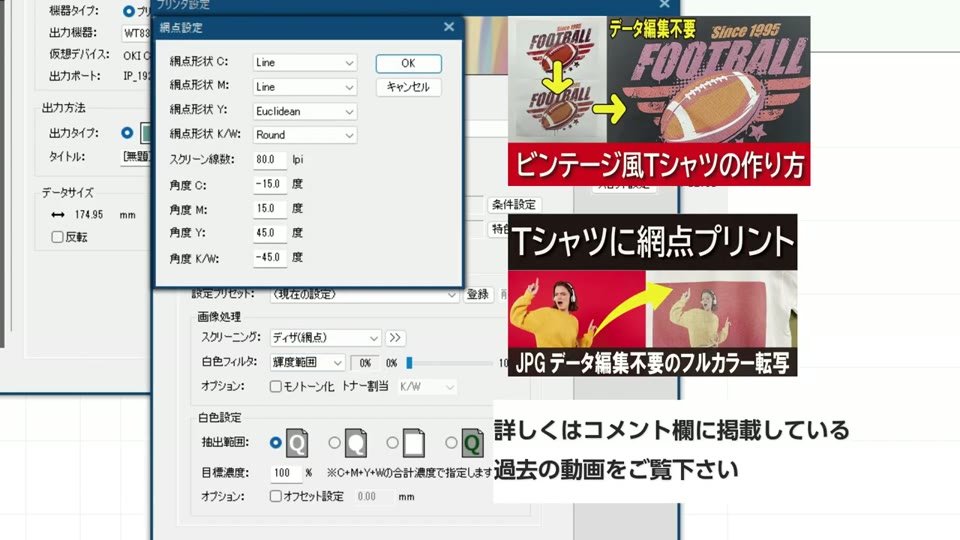960x540 pixels.
Task: Select the 出力タイプ radio button
Action: pos(127,133)
